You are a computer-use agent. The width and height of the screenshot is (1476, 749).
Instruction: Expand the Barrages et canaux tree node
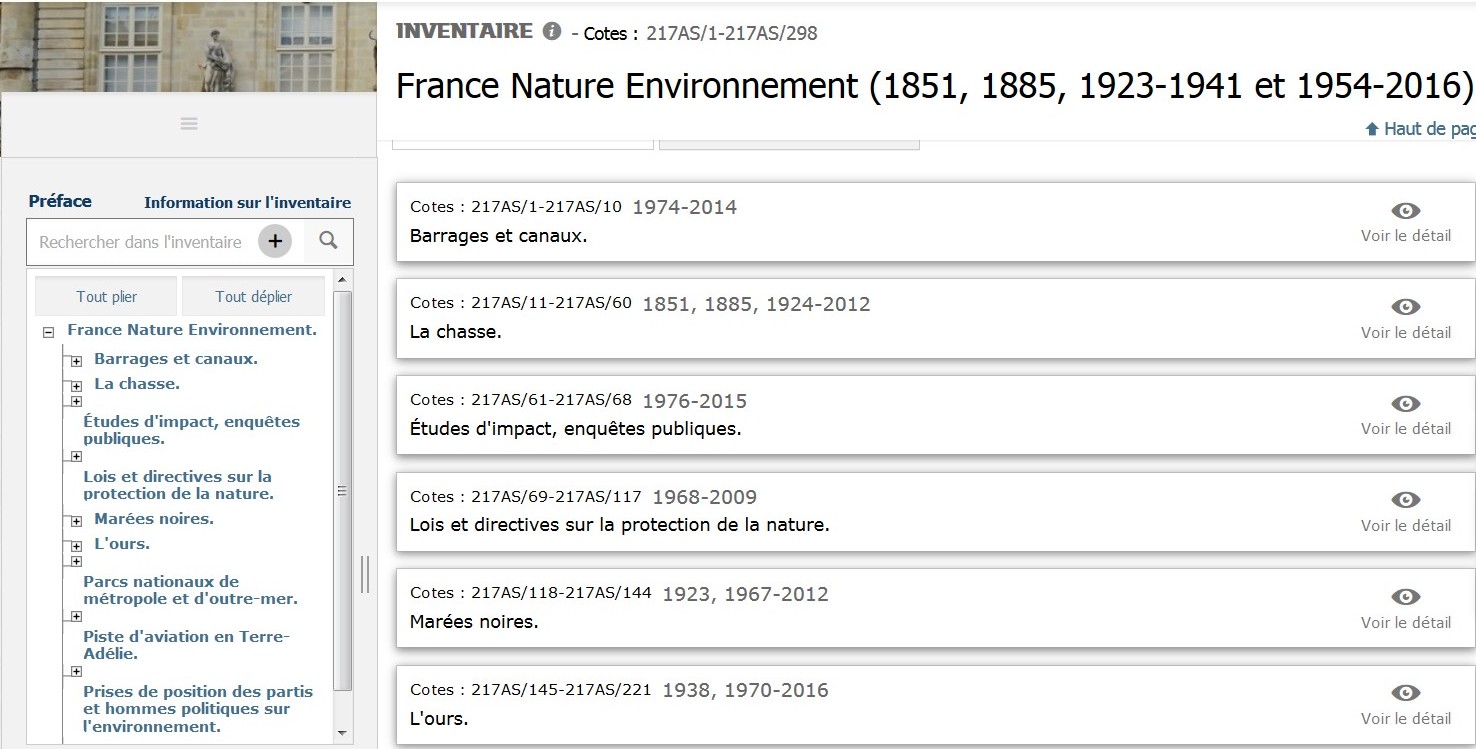tap(76, 361)
